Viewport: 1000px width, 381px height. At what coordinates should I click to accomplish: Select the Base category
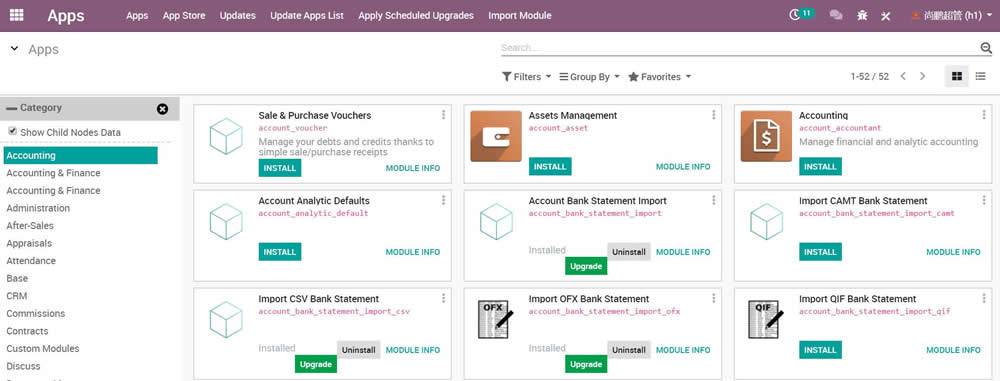pos(17,278)
